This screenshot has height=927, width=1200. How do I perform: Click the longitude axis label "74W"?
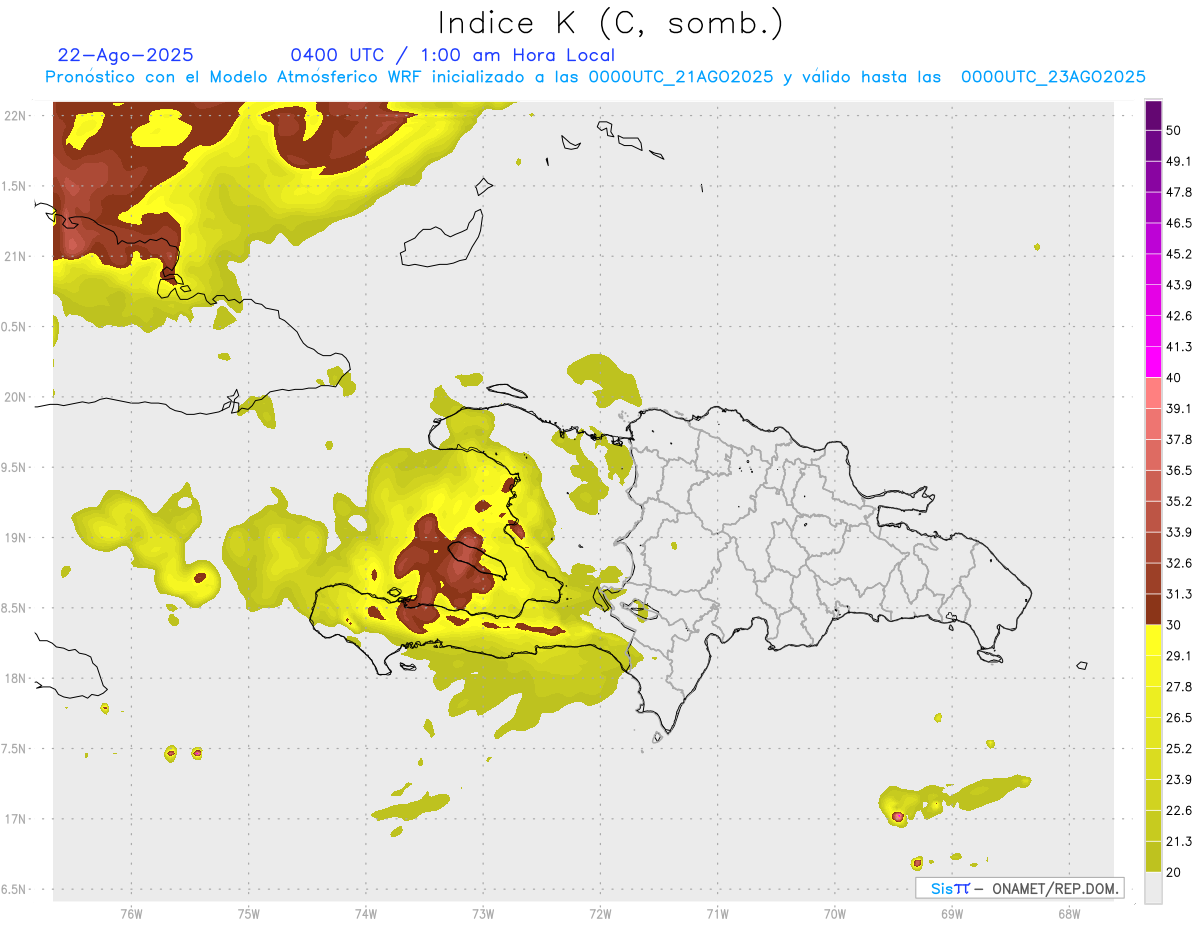(366, 914)
